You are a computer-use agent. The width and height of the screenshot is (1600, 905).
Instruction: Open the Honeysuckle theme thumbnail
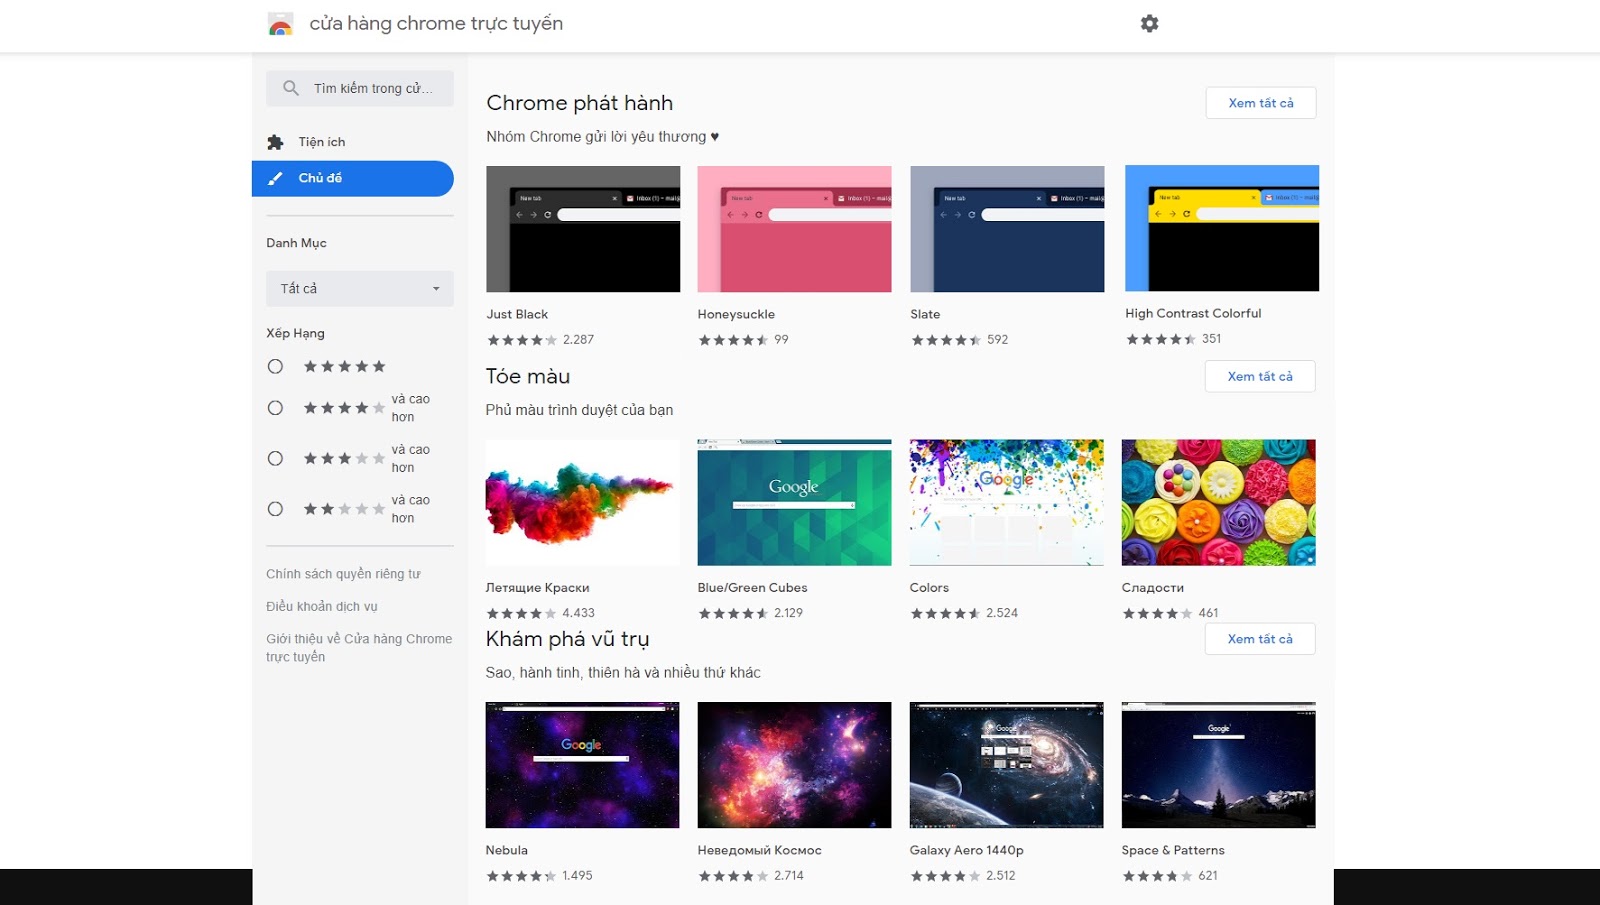[x=794, y=229]
